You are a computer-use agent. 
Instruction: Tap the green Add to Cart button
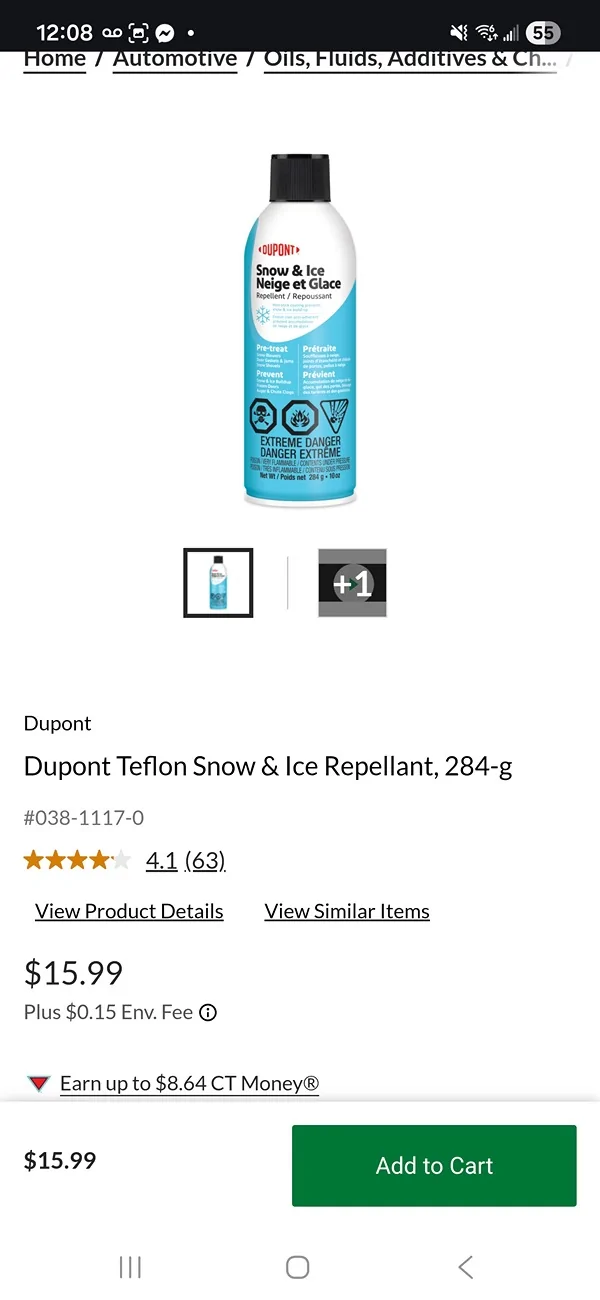click(434, 1165)
